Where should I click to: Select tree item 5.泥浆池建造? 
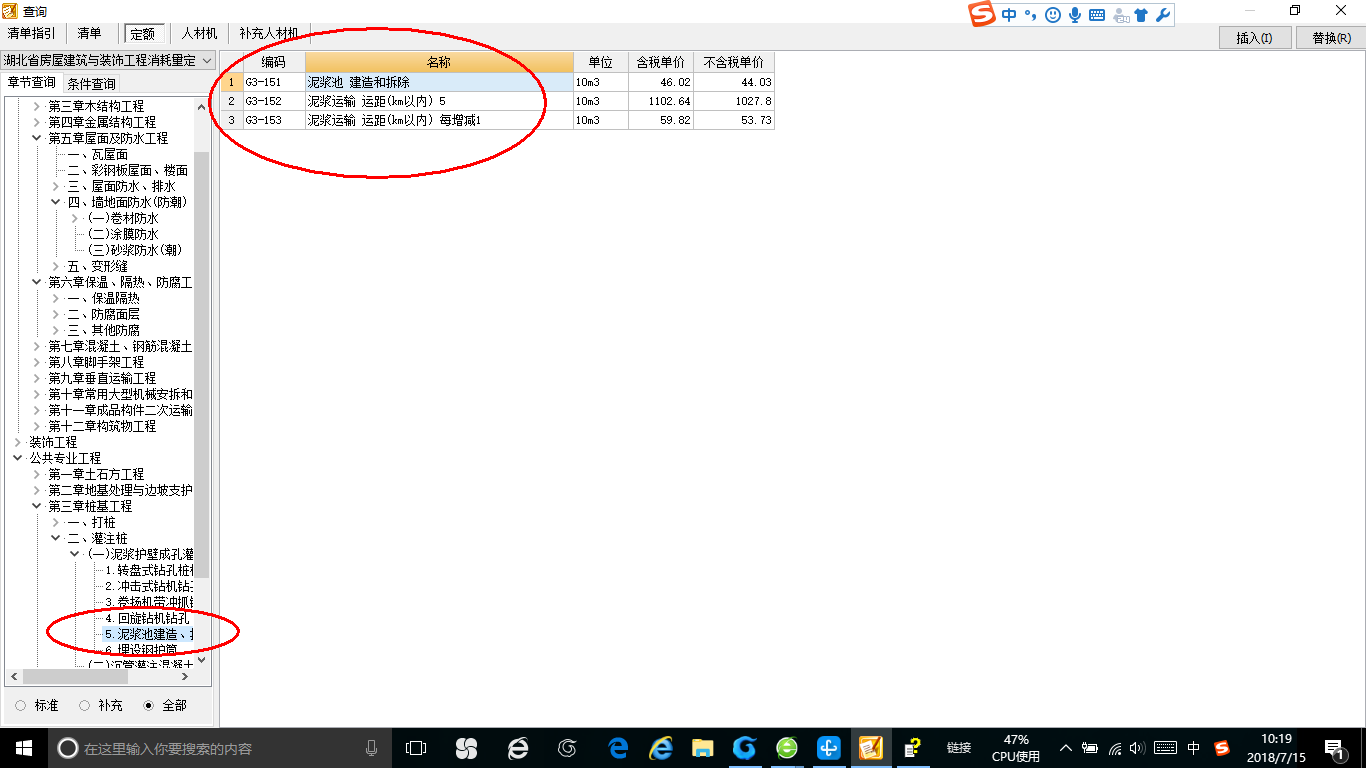pyautogui.click(x=149, y=634)
